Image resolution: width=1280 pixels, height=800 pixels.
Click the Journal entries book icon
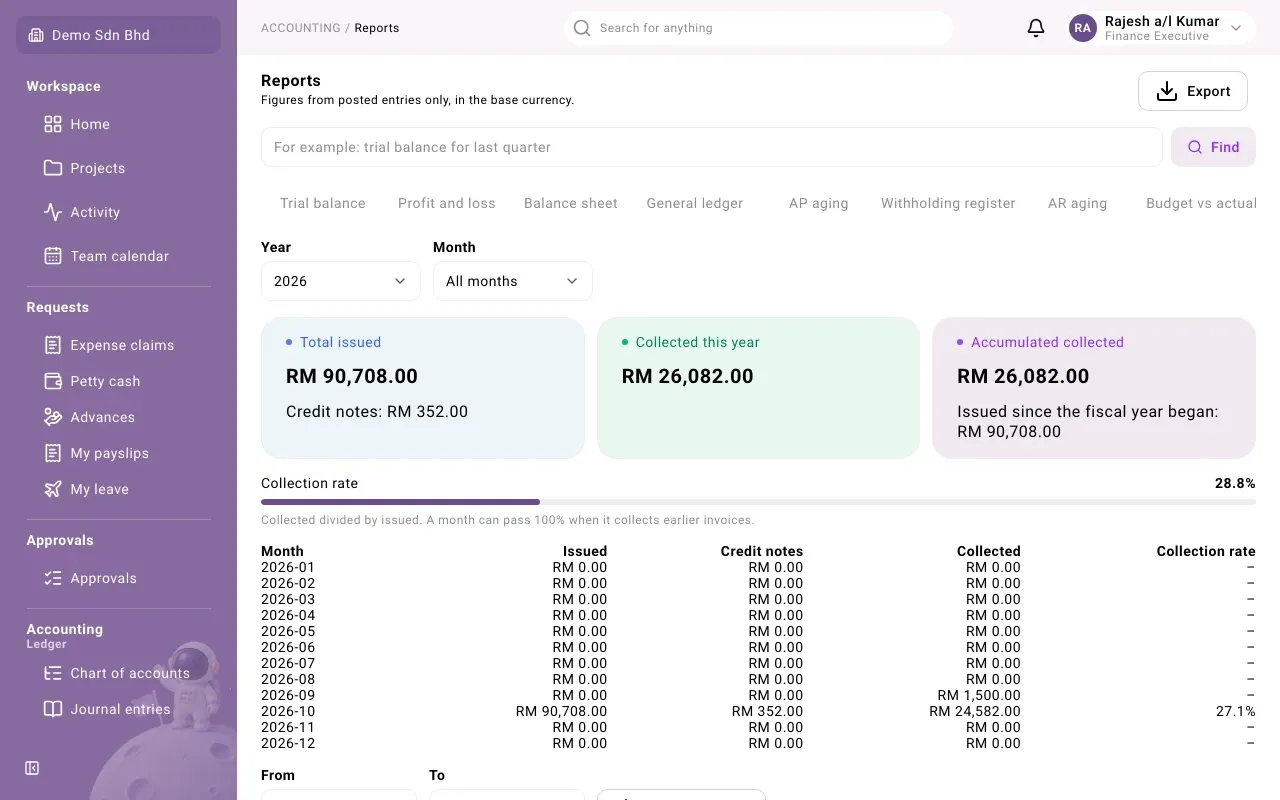[53, 709]
